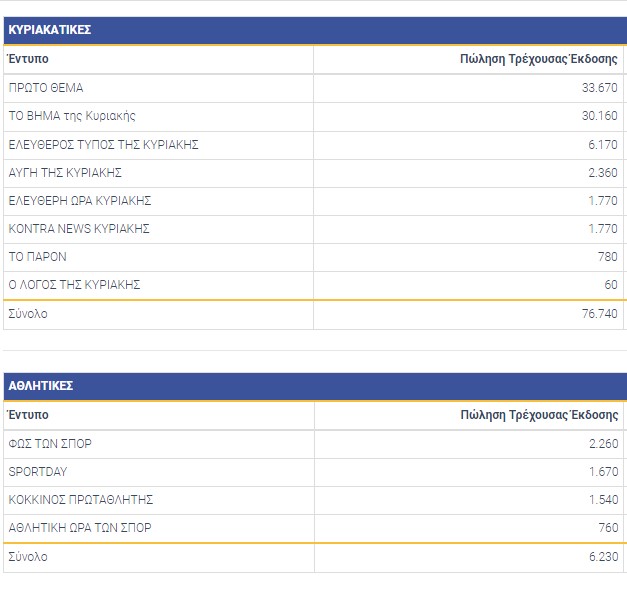Select the ΠΡΩΤΟ ΘΕΜΑ newspaper name

click(46, 88)
